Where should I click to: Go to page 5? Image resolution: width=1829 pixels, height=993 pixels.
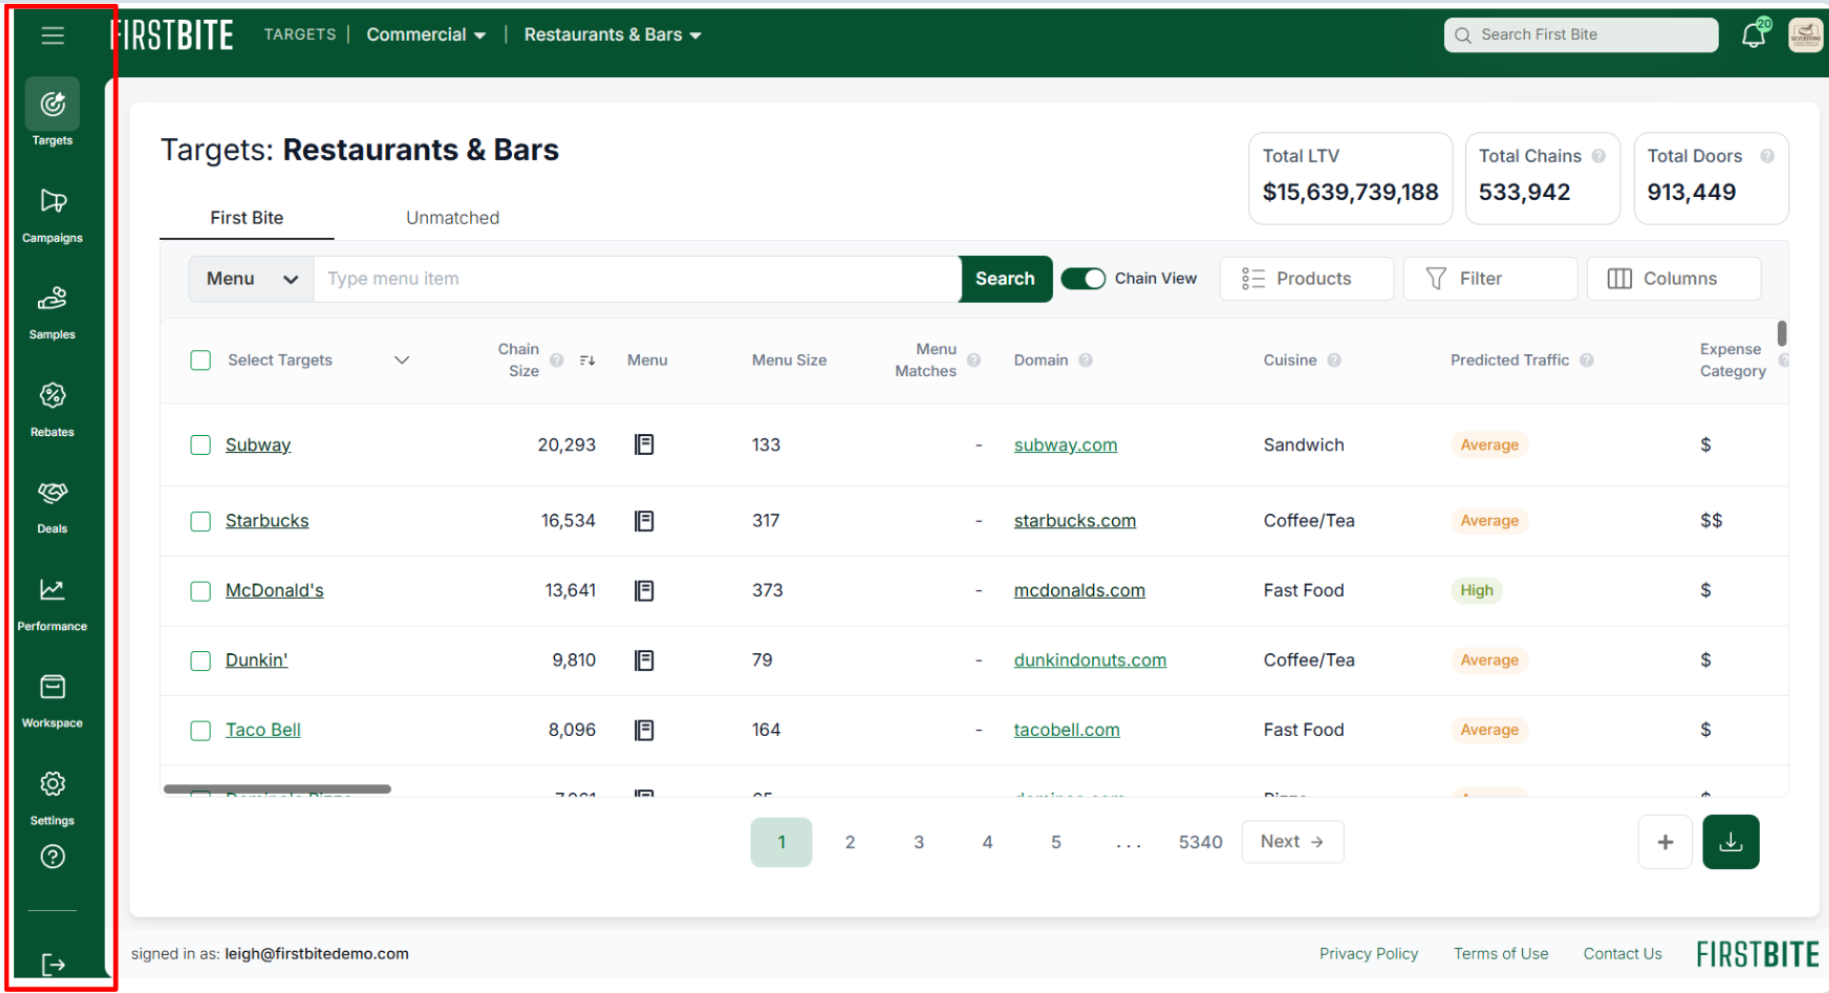click(1056, 842)
